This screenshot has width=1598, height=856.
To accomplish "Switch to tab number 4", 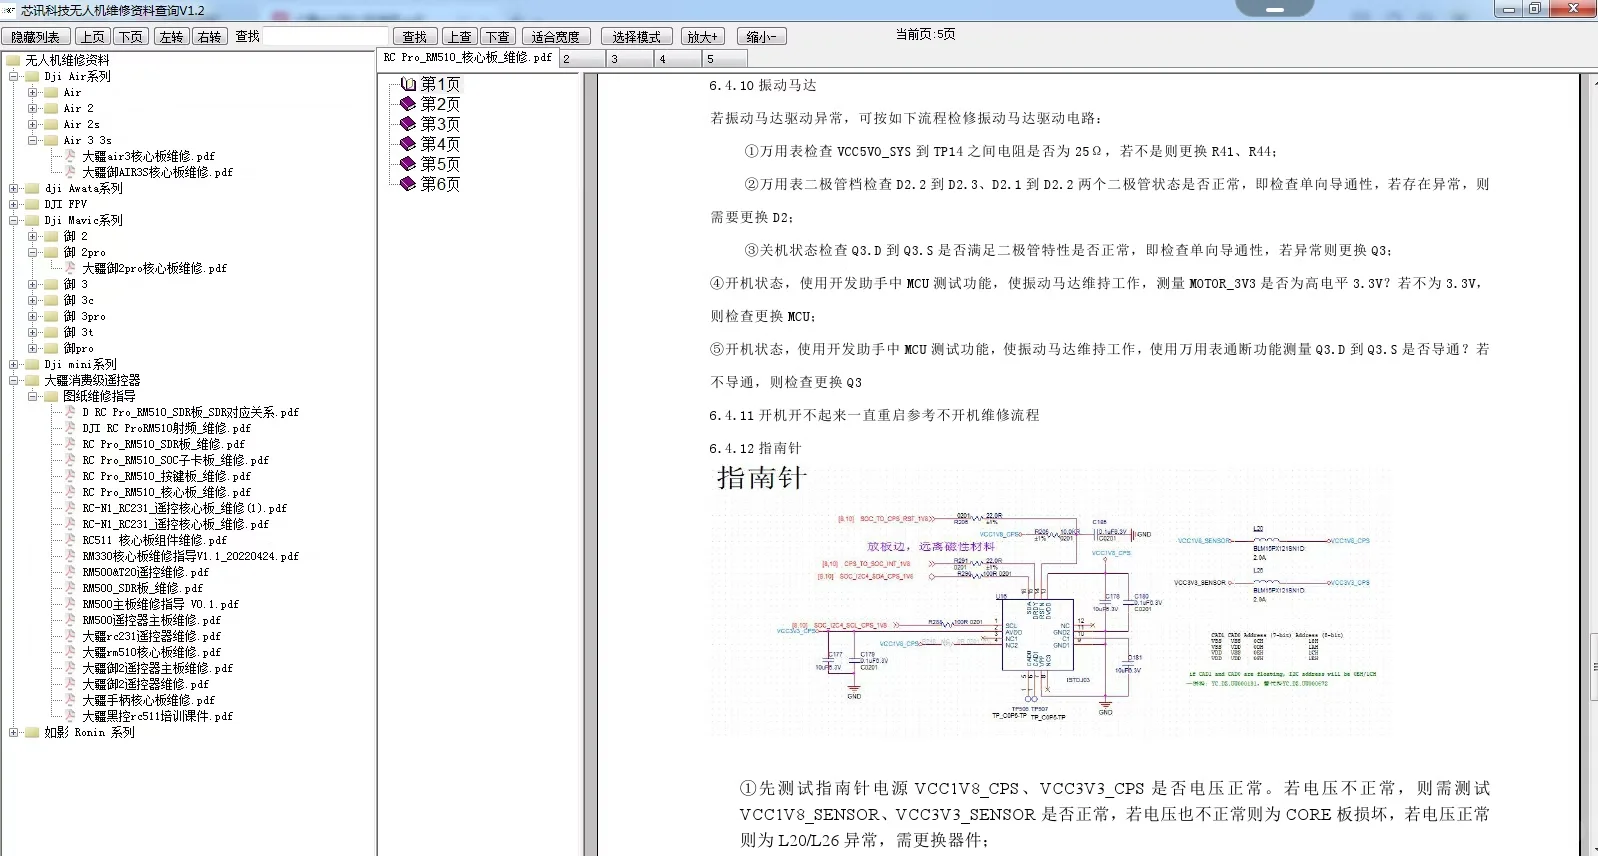I will tap(676, 59).
